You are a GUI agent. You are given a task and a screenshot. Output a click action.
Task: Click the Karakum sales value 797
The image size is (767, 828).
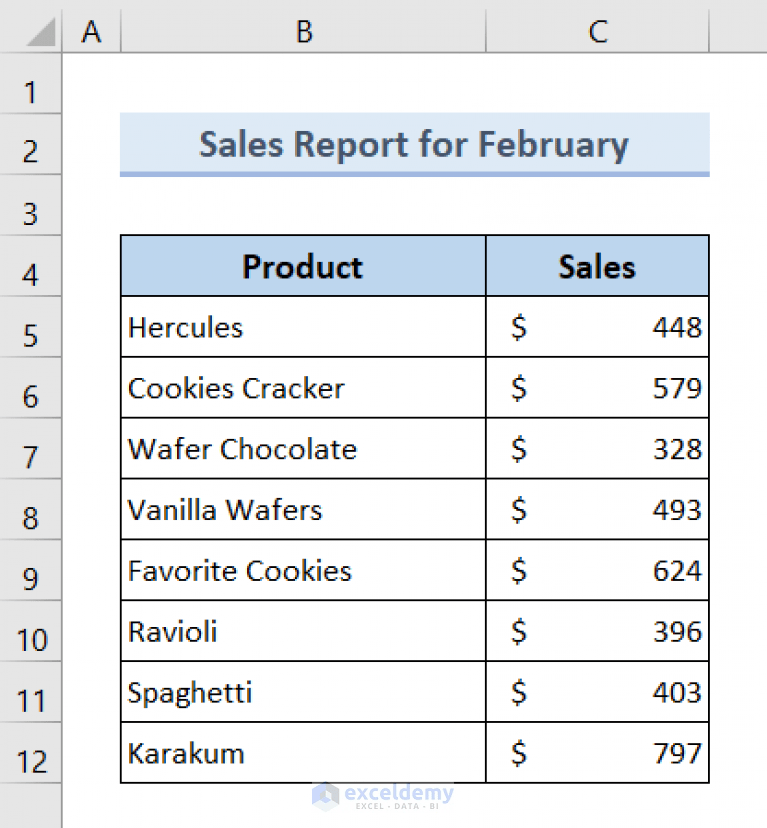[597, 753]
